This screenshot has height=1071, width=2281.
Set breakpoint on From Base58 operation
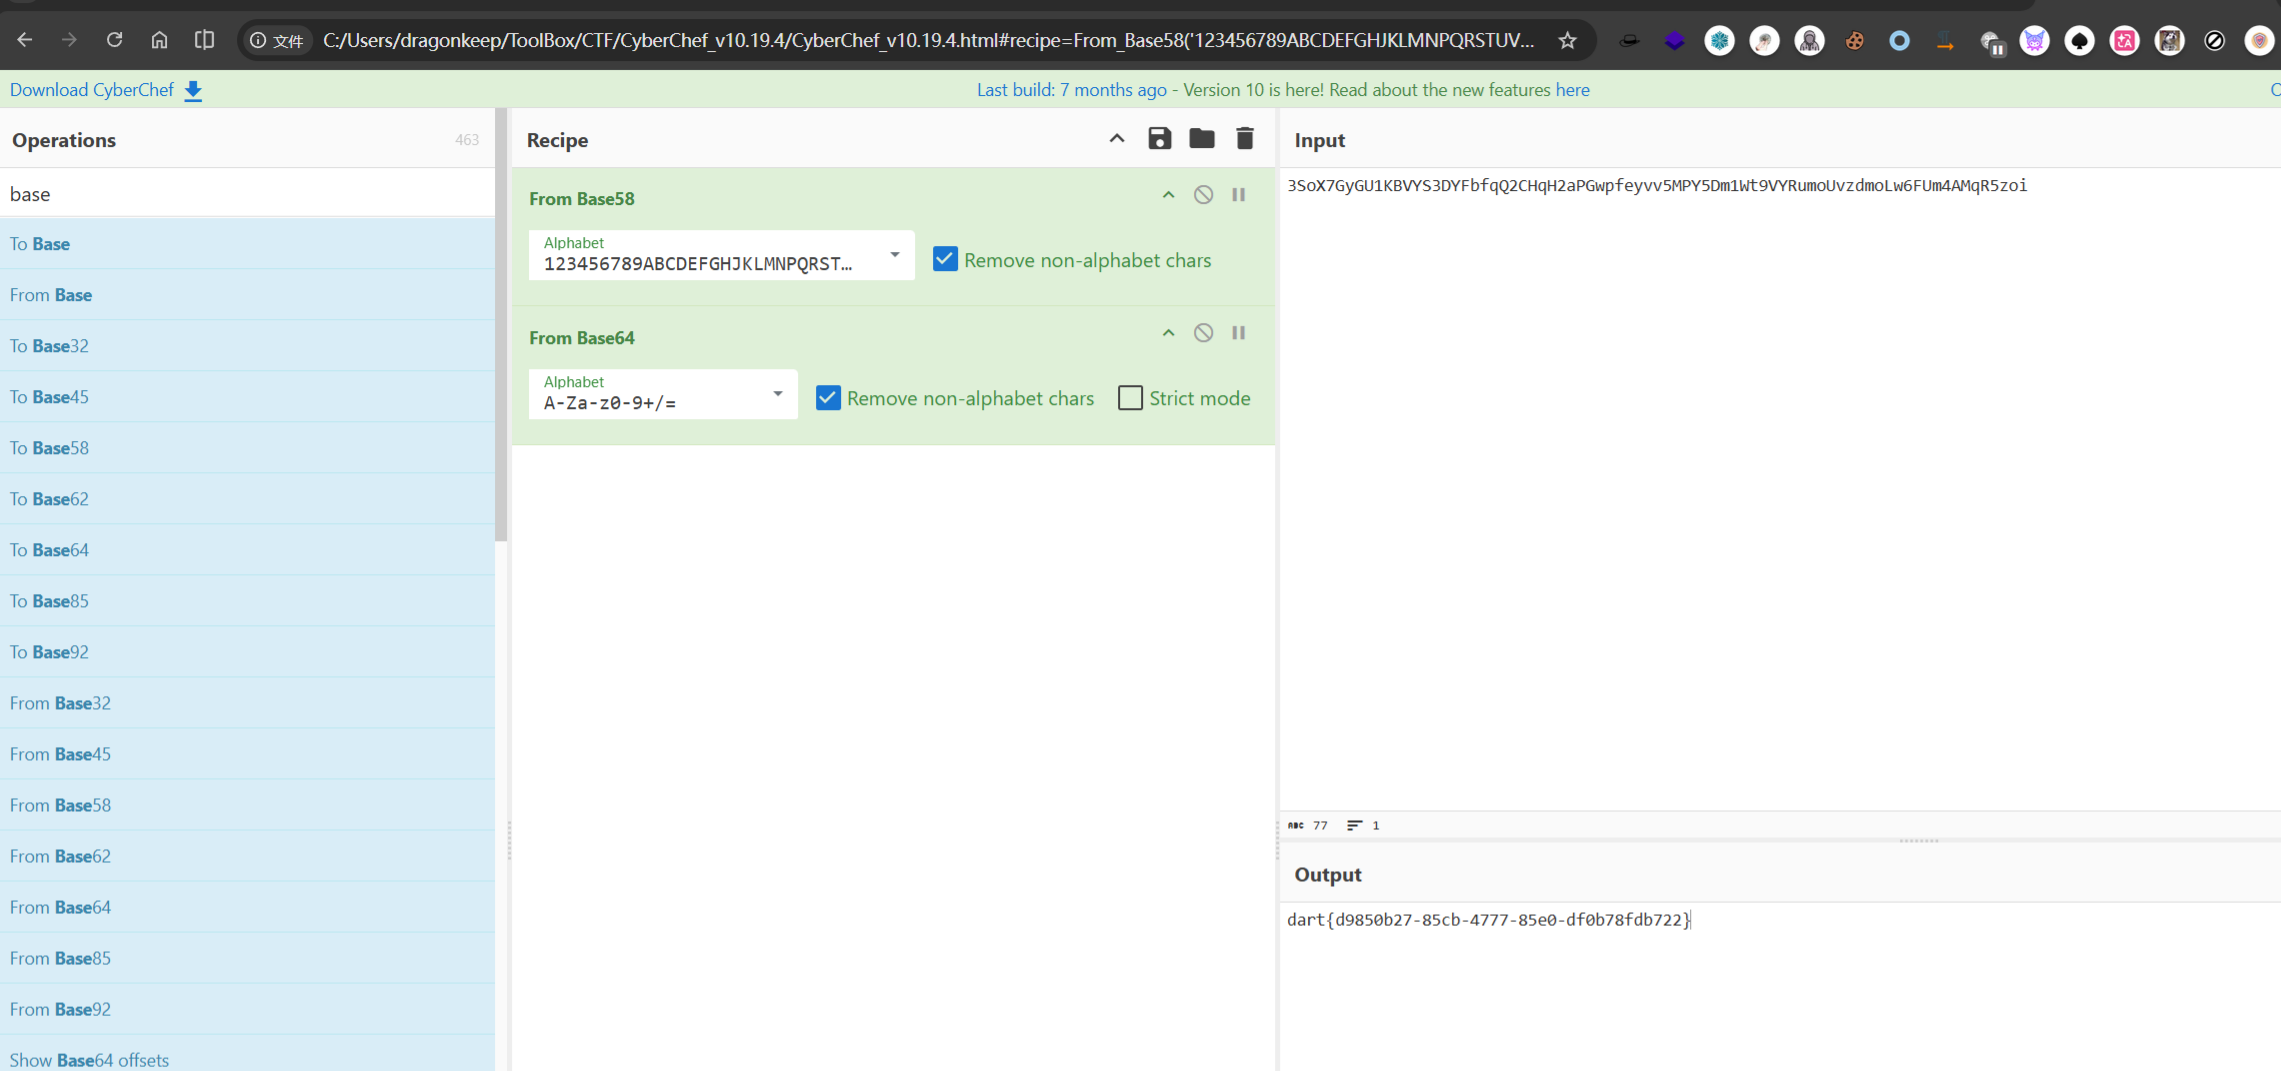click(1238, 195)
